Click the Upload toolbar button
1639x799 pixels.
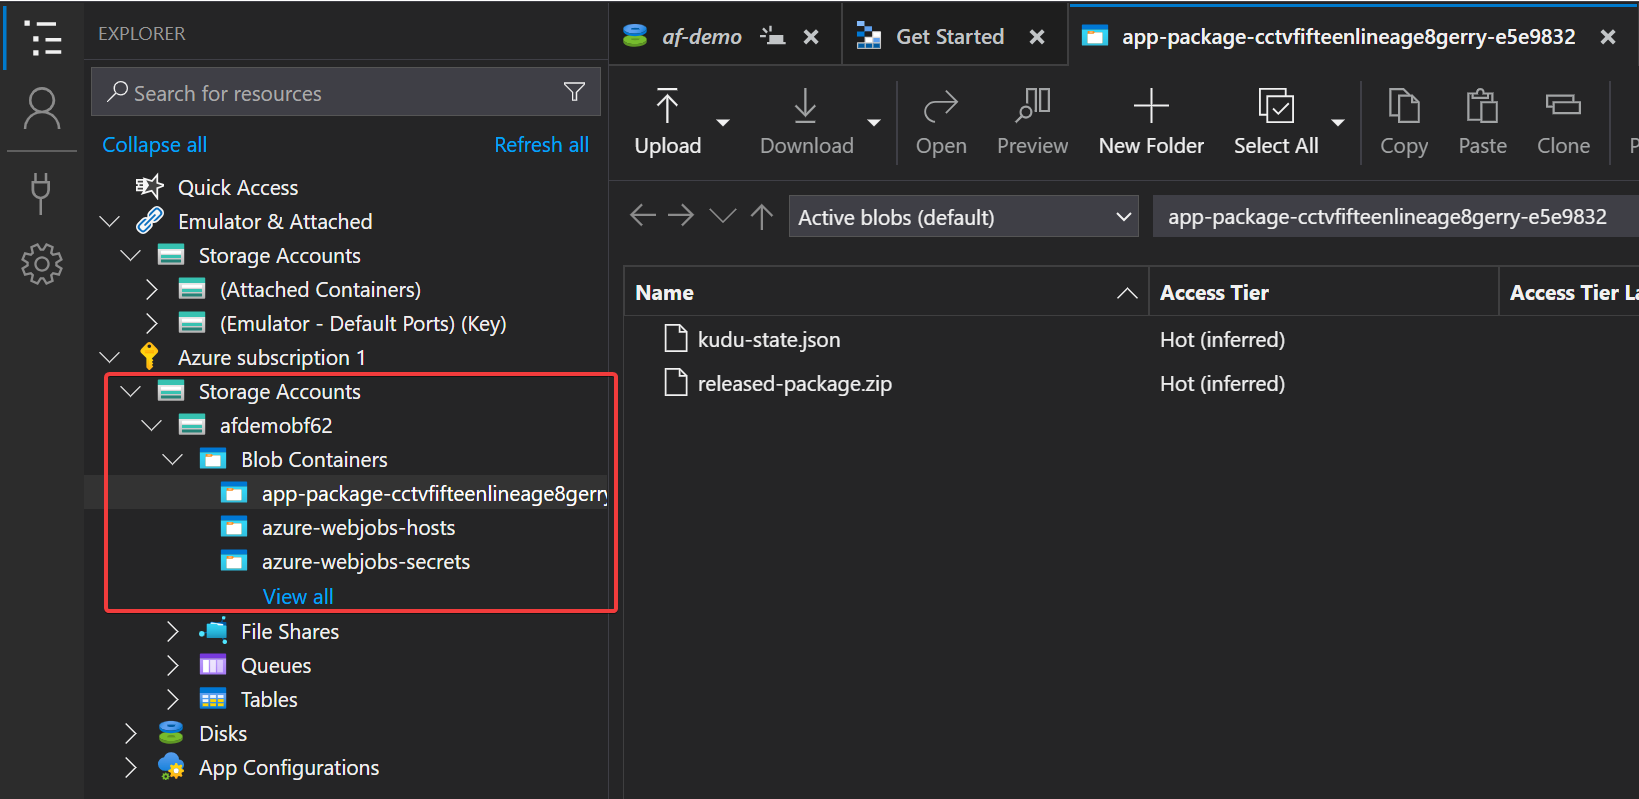click(667, 122)
